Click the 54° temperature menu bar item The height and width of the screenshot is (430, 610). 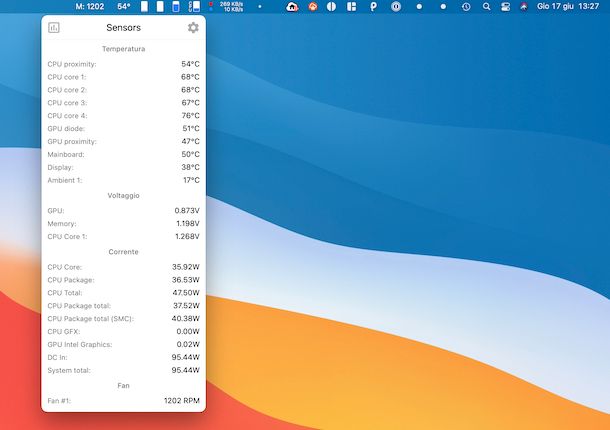124,7
